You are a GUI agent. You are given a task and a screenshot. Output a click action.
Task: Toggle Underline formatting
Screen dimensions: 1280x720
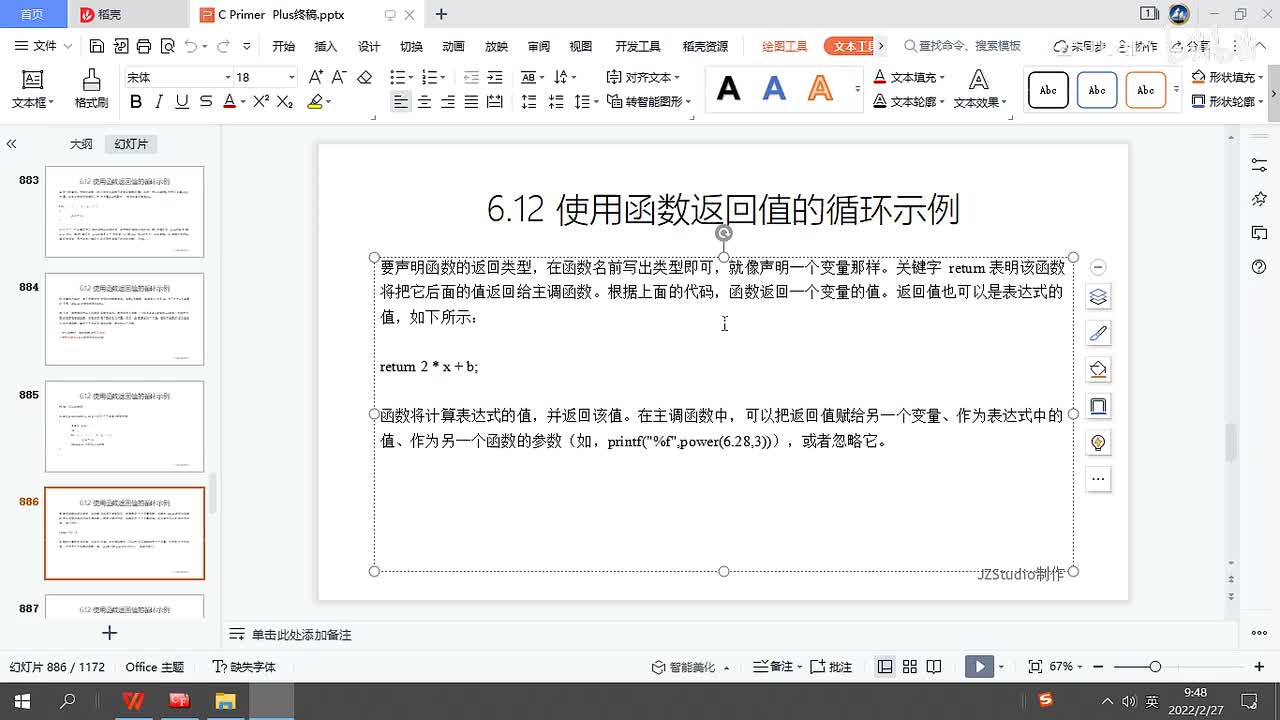tap(182, 101)
